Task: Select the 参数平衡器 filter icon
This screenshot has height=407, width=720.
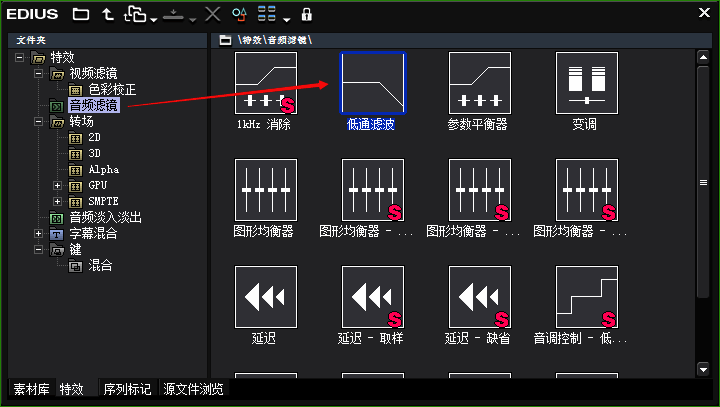Action: [x=480, y=83]
